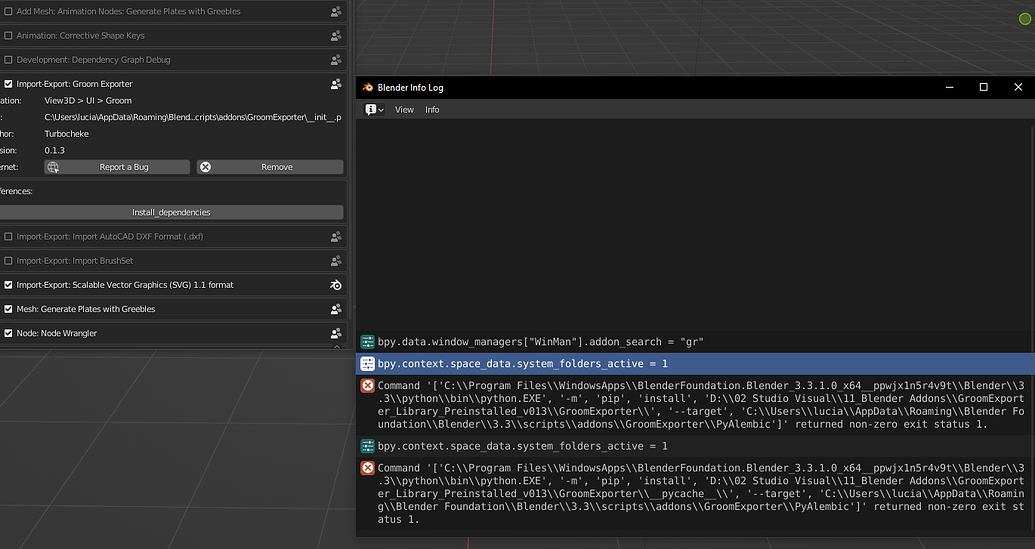Click the location text View3D > UI > Groom
This screenshot has width=1035, height=549.
(88, 100)
